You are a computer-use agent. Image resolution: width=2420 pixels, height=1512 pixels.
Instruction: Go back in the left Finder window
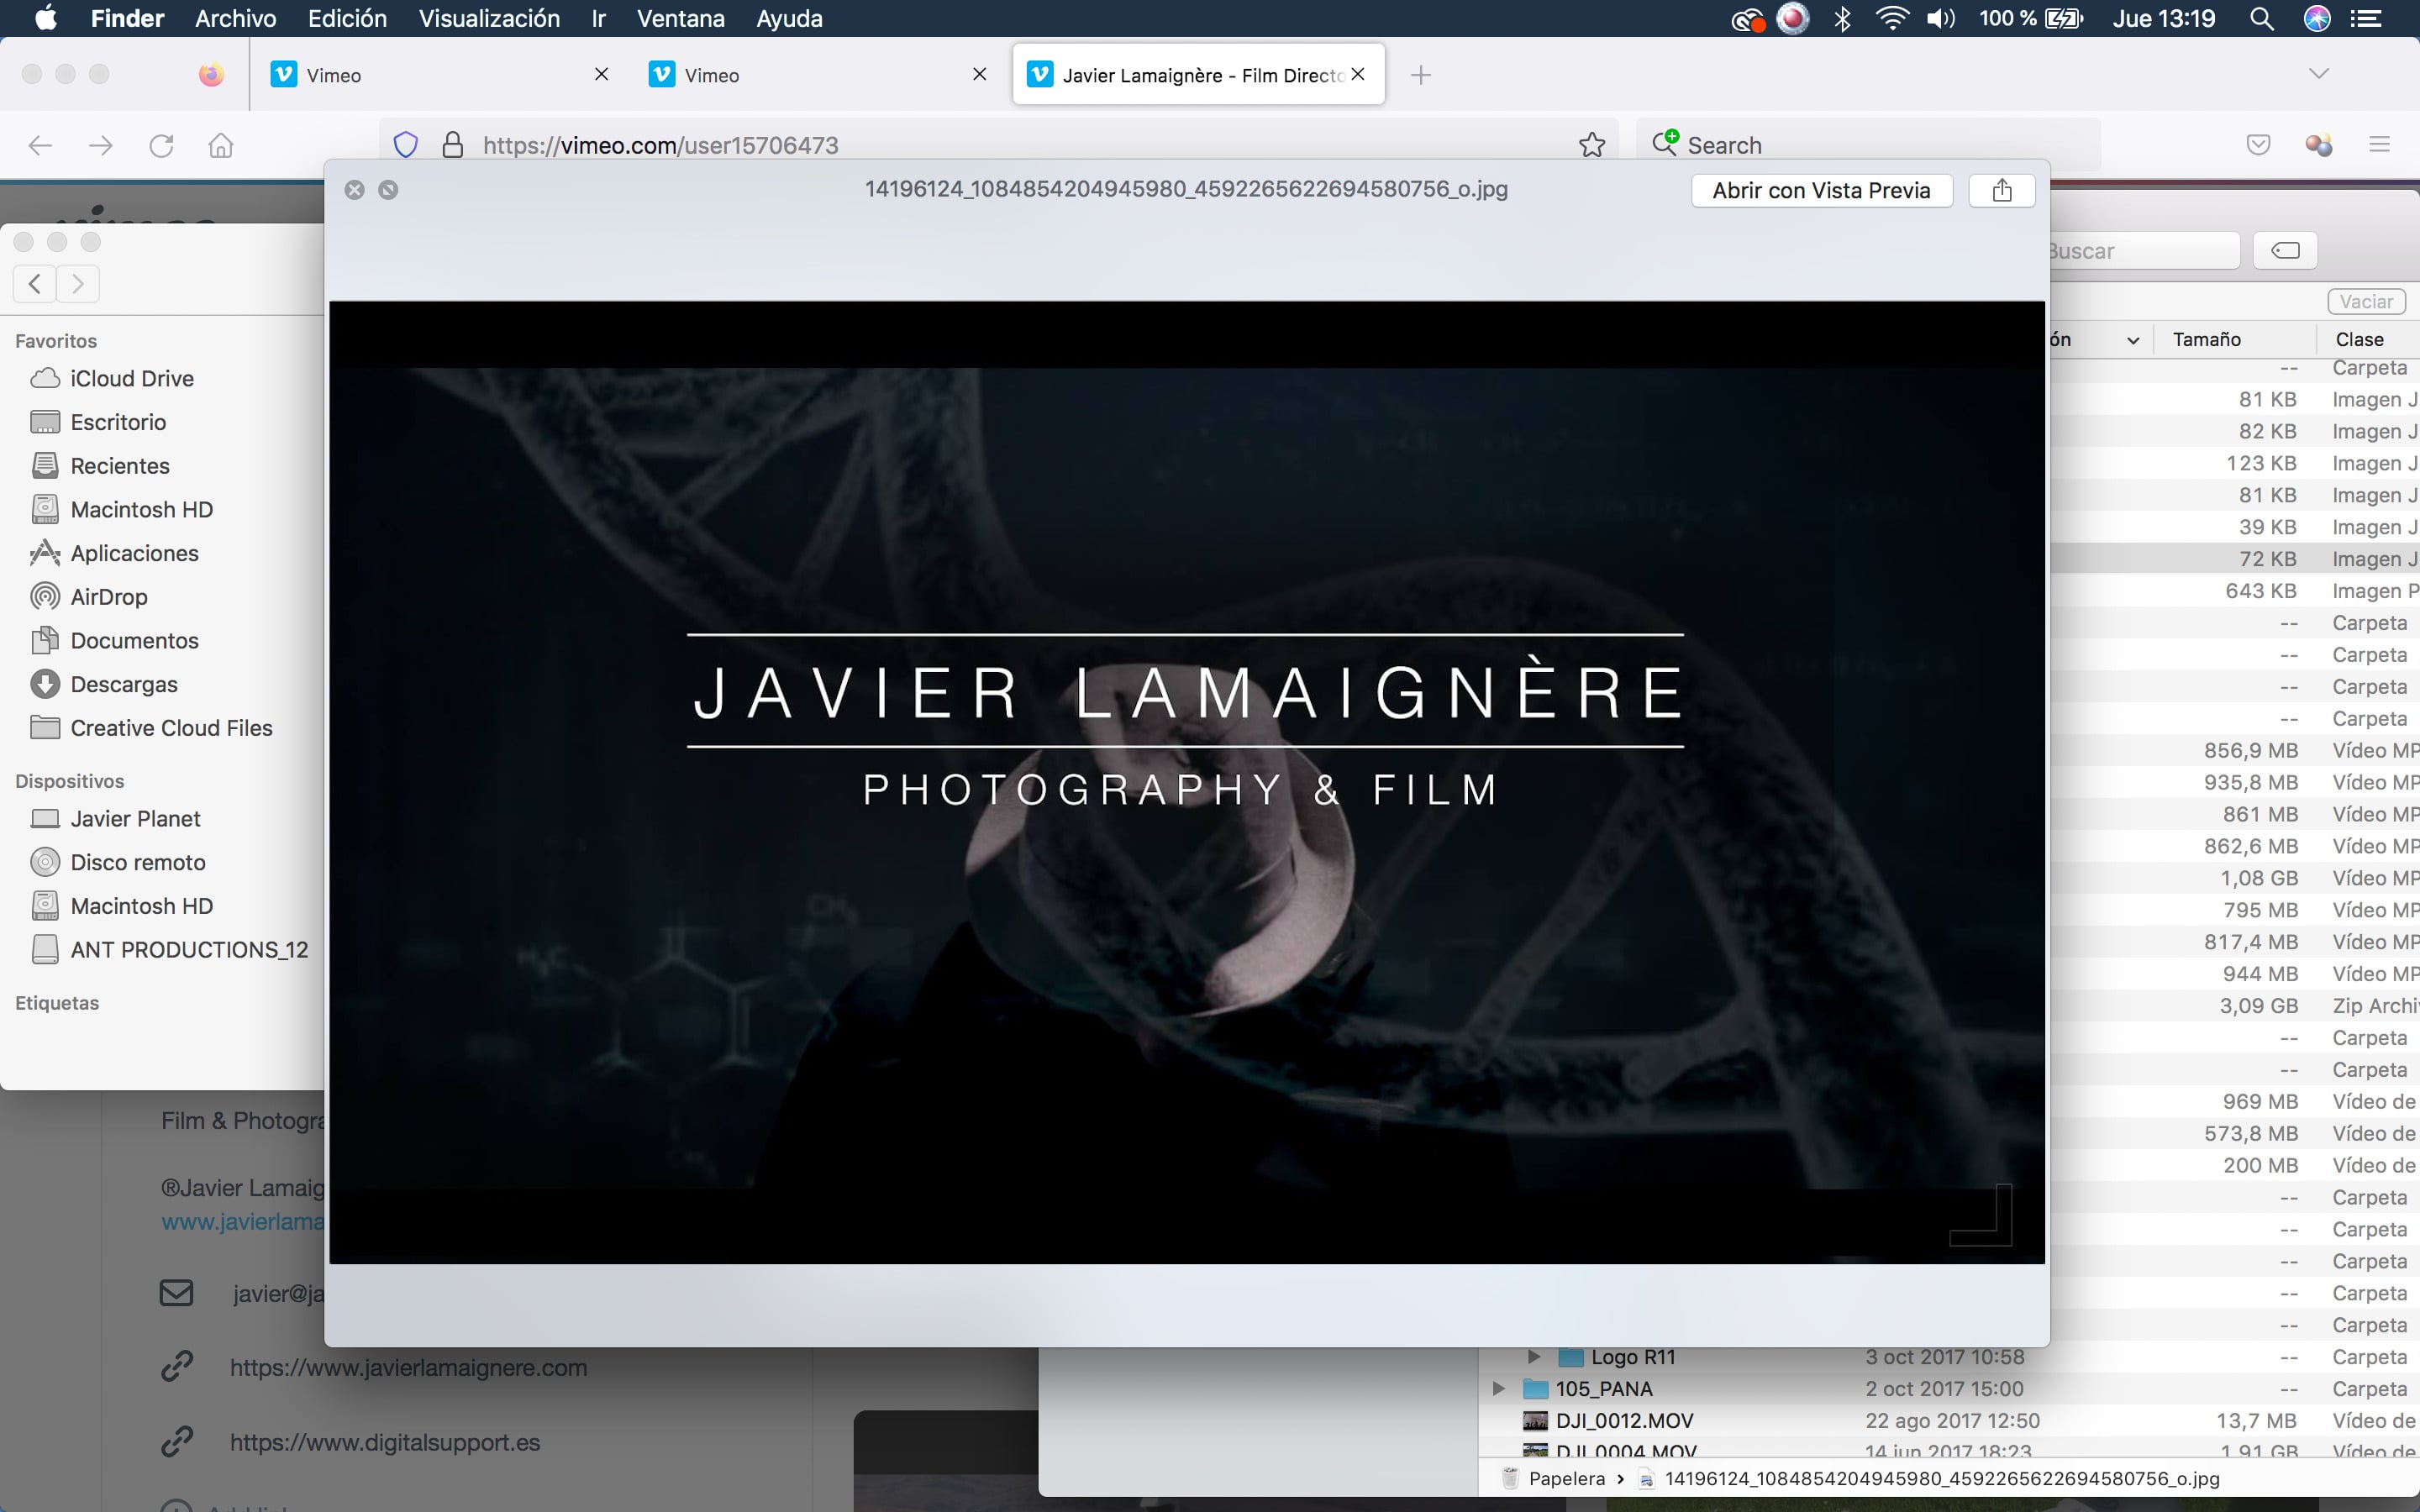(35, 284)
